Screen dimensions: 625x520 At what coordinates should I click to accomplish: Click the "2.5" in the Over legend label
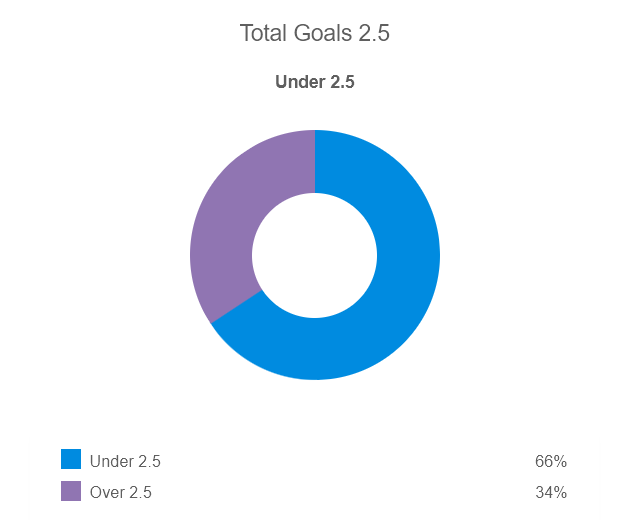(x=141, y=492)
